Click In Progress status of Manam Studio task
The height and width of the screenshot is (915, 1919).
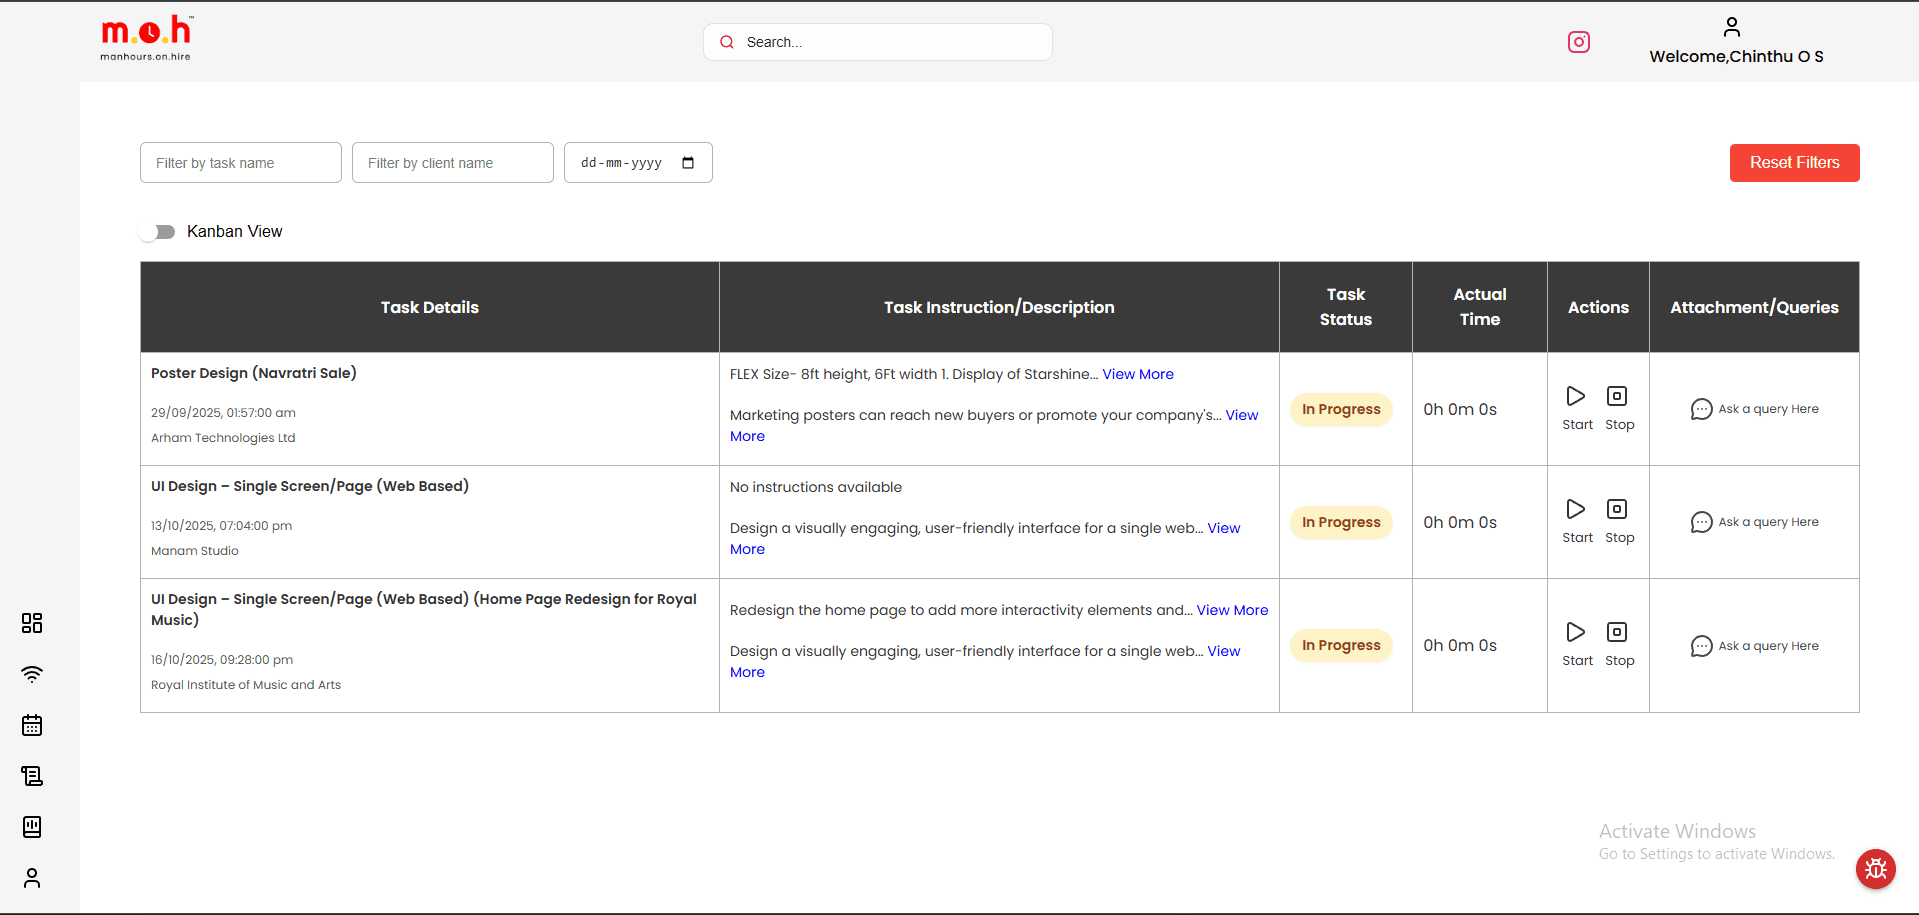(x=1341, y=522)
